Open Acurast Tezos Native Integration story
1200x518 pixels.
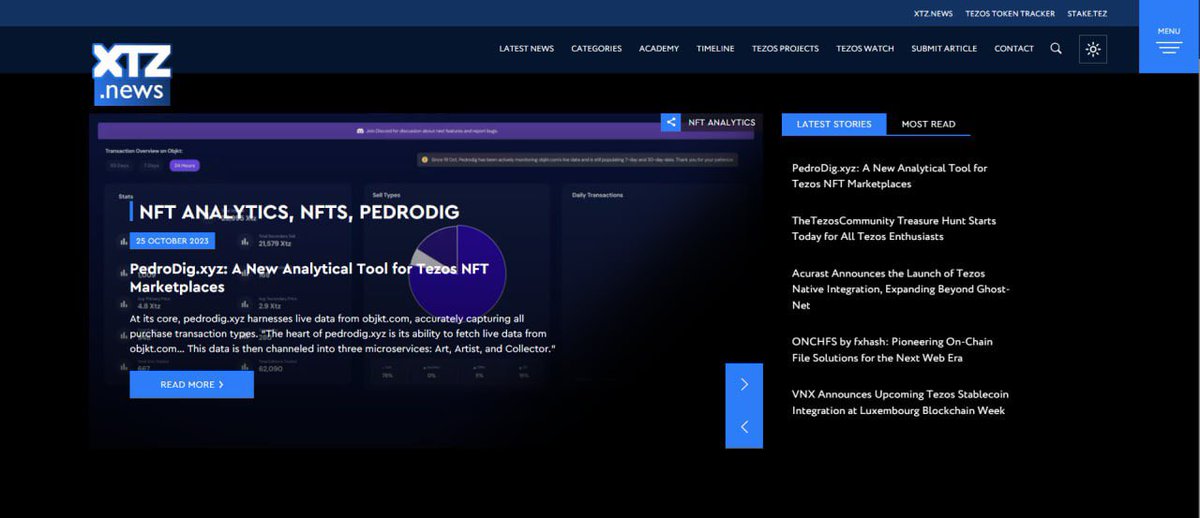(901, 289)
